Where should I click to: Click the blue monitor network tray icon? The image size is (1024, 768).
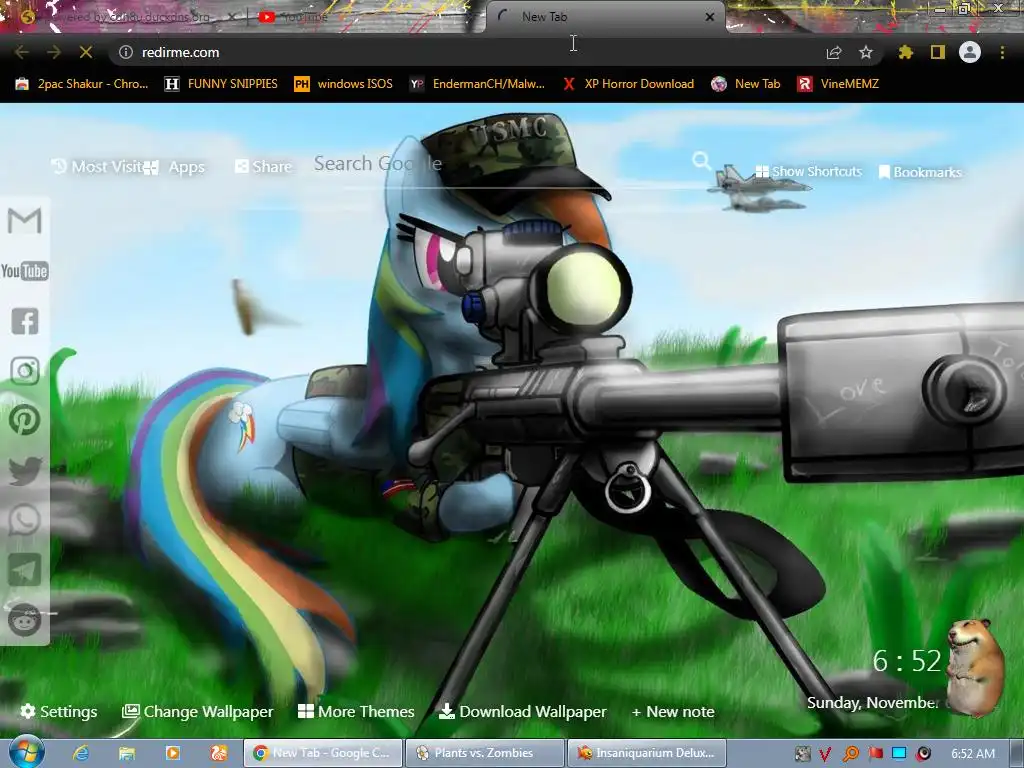(899, 754)
